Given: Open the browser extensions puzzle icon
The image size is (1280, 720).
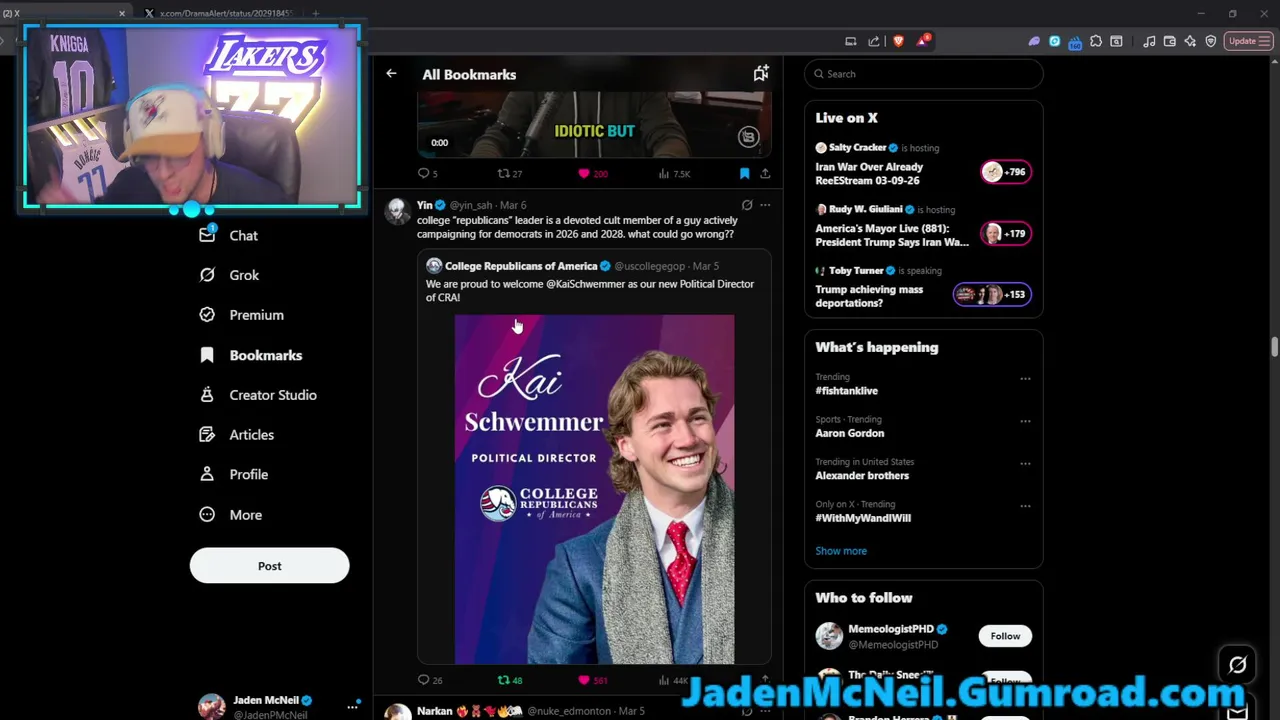Looking at the screenshot, I should 1096,41.
